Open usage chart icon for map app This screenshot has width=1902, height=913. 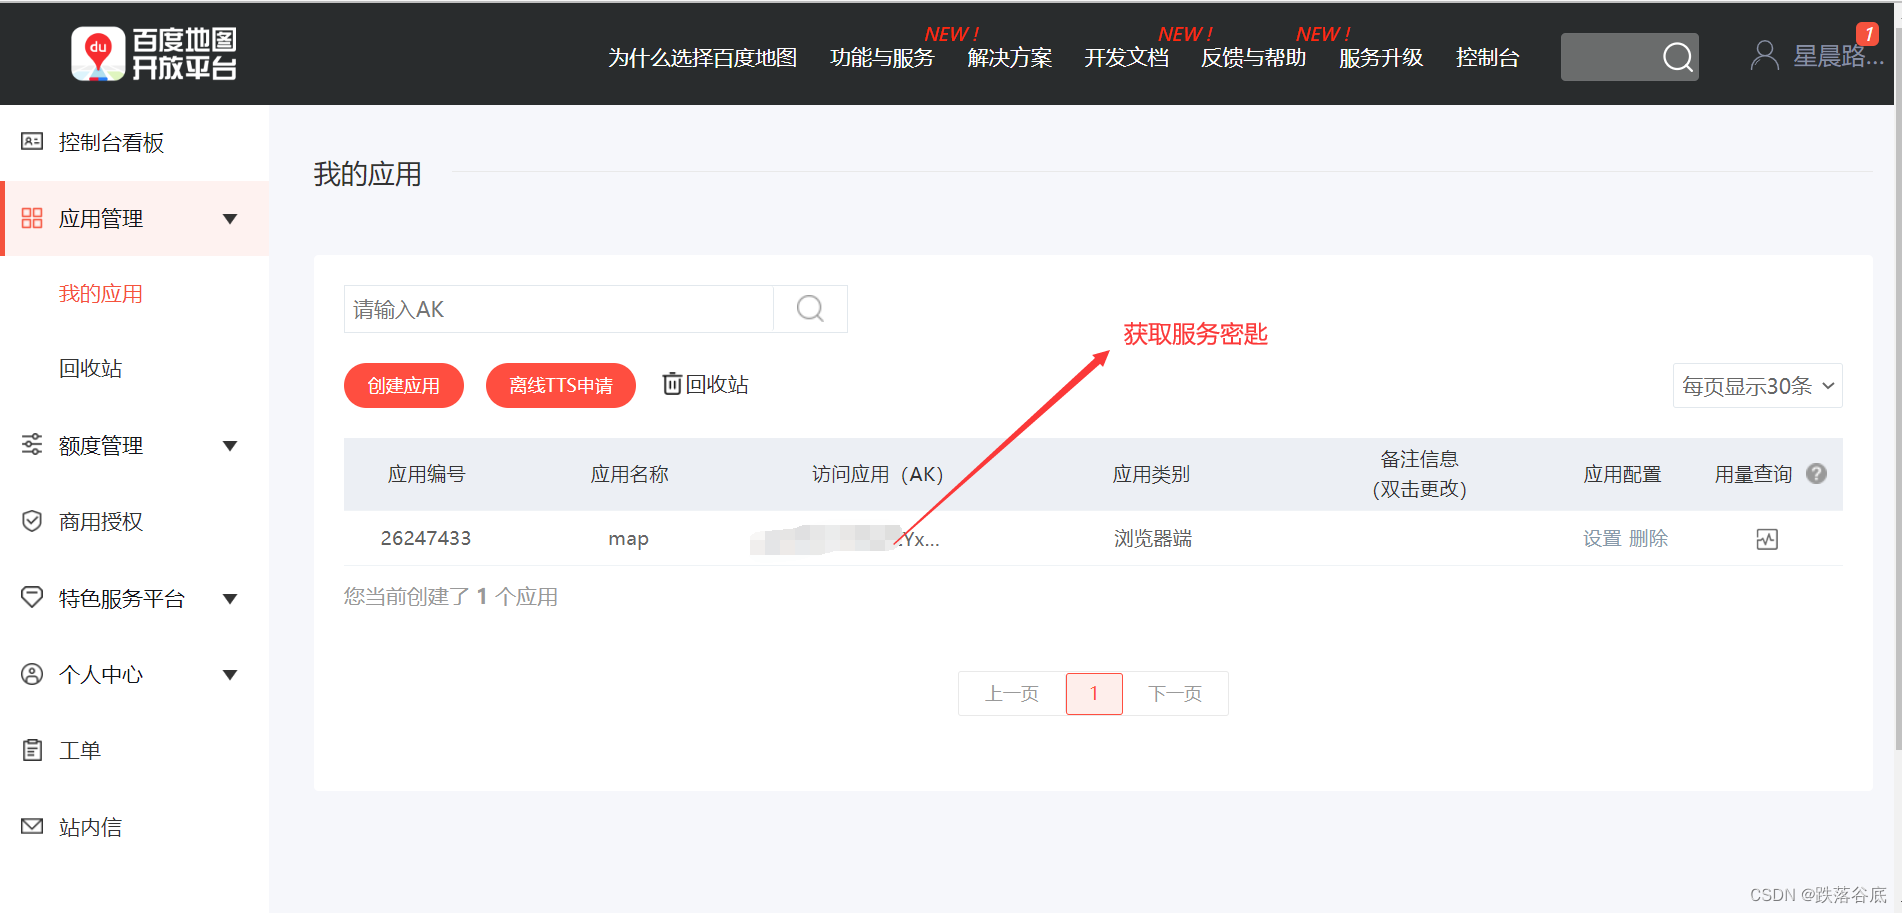[x=1767, y=539]
